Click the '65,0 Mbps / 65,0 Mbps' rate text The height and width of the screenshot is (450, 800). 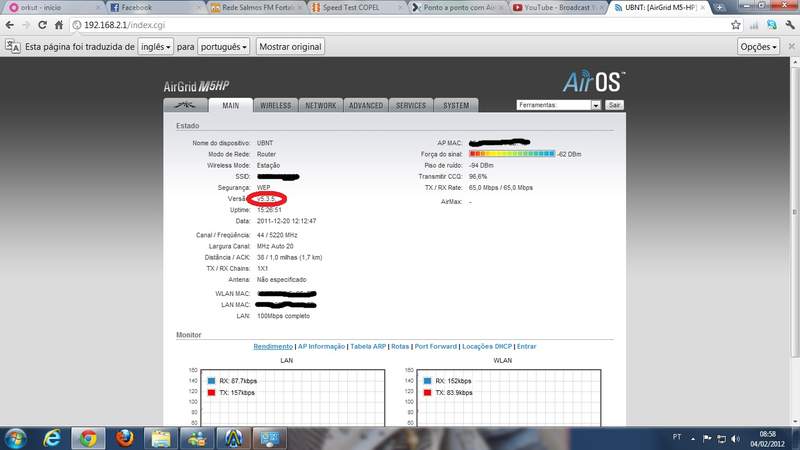(501, 188)
